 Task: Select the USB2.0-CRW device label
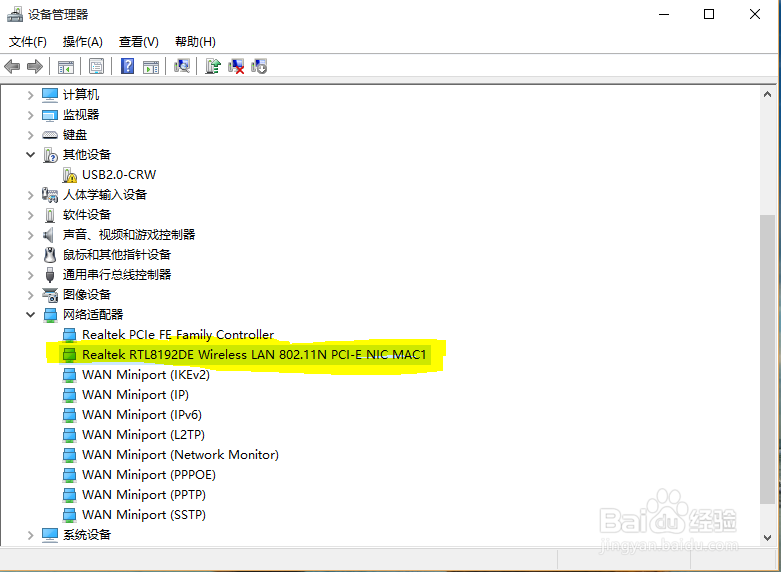point(119,175)
